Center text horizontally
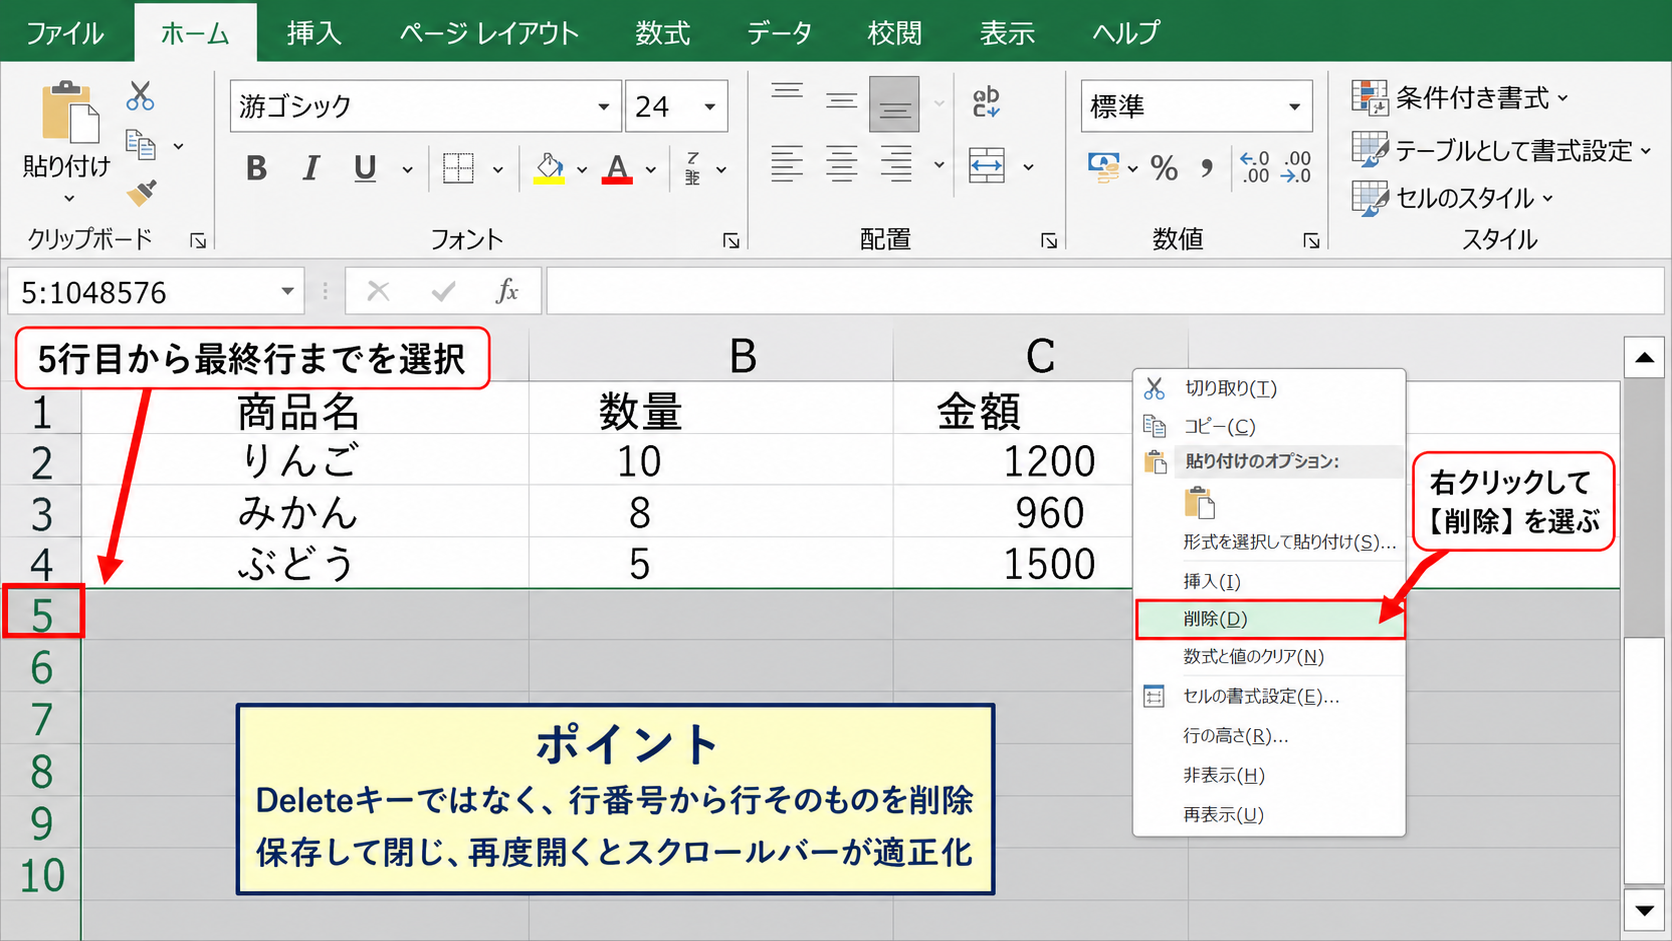Image resolution: width=1672 pixels, height=941 pixels. [x=841, y=165]
